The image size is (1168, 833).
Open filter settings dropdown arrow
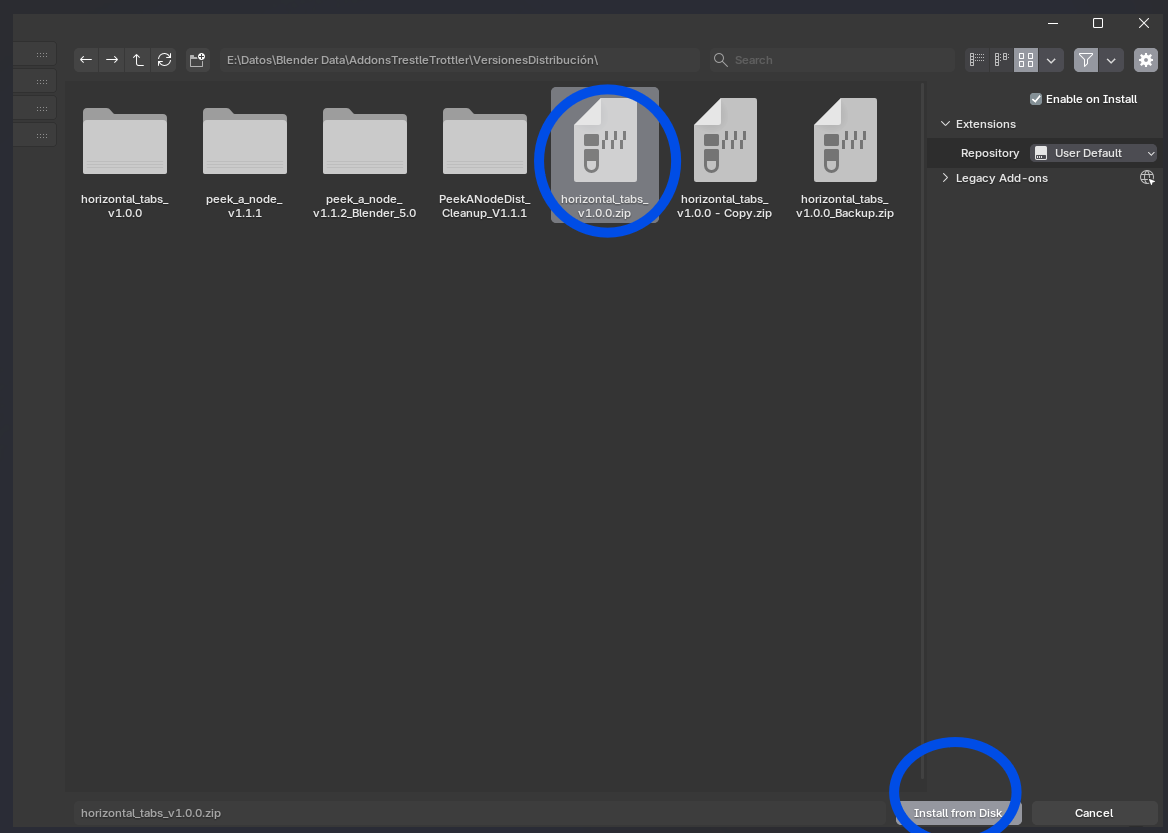coord(1111,60)
